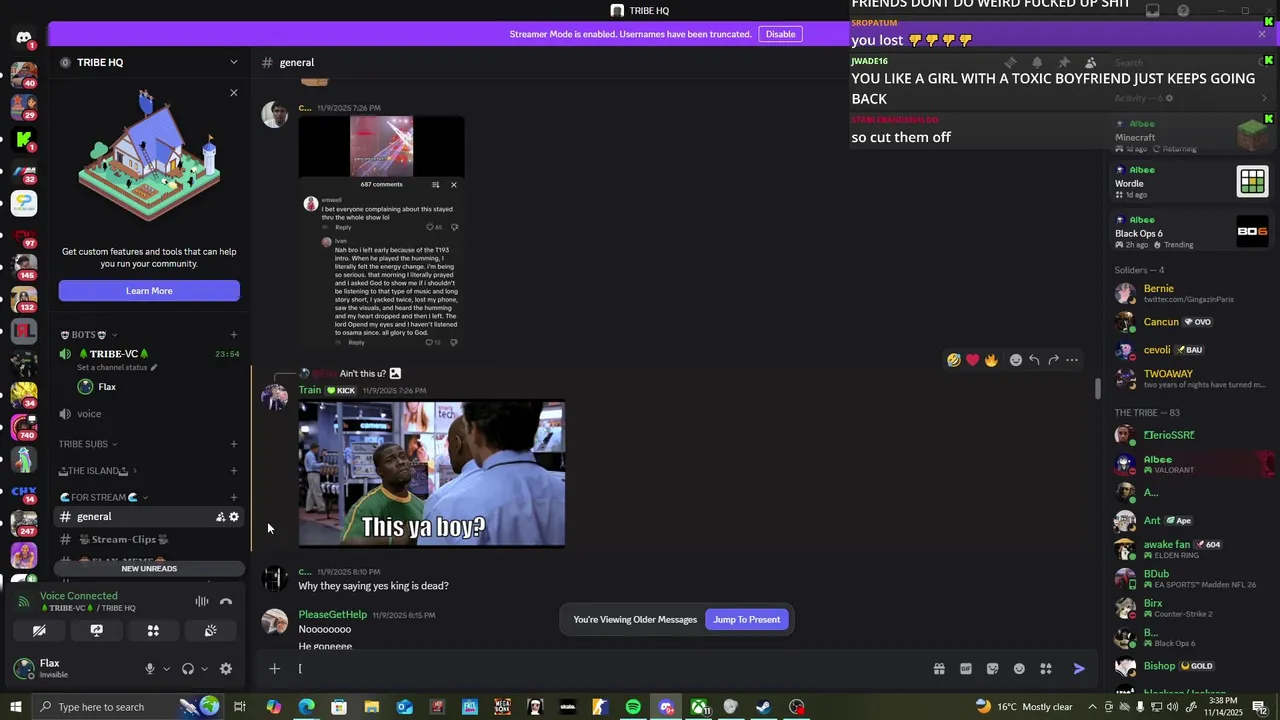Open the soundboard in voice panel
This screenshot has height=720, width=1280.
[x=210, y=631]
